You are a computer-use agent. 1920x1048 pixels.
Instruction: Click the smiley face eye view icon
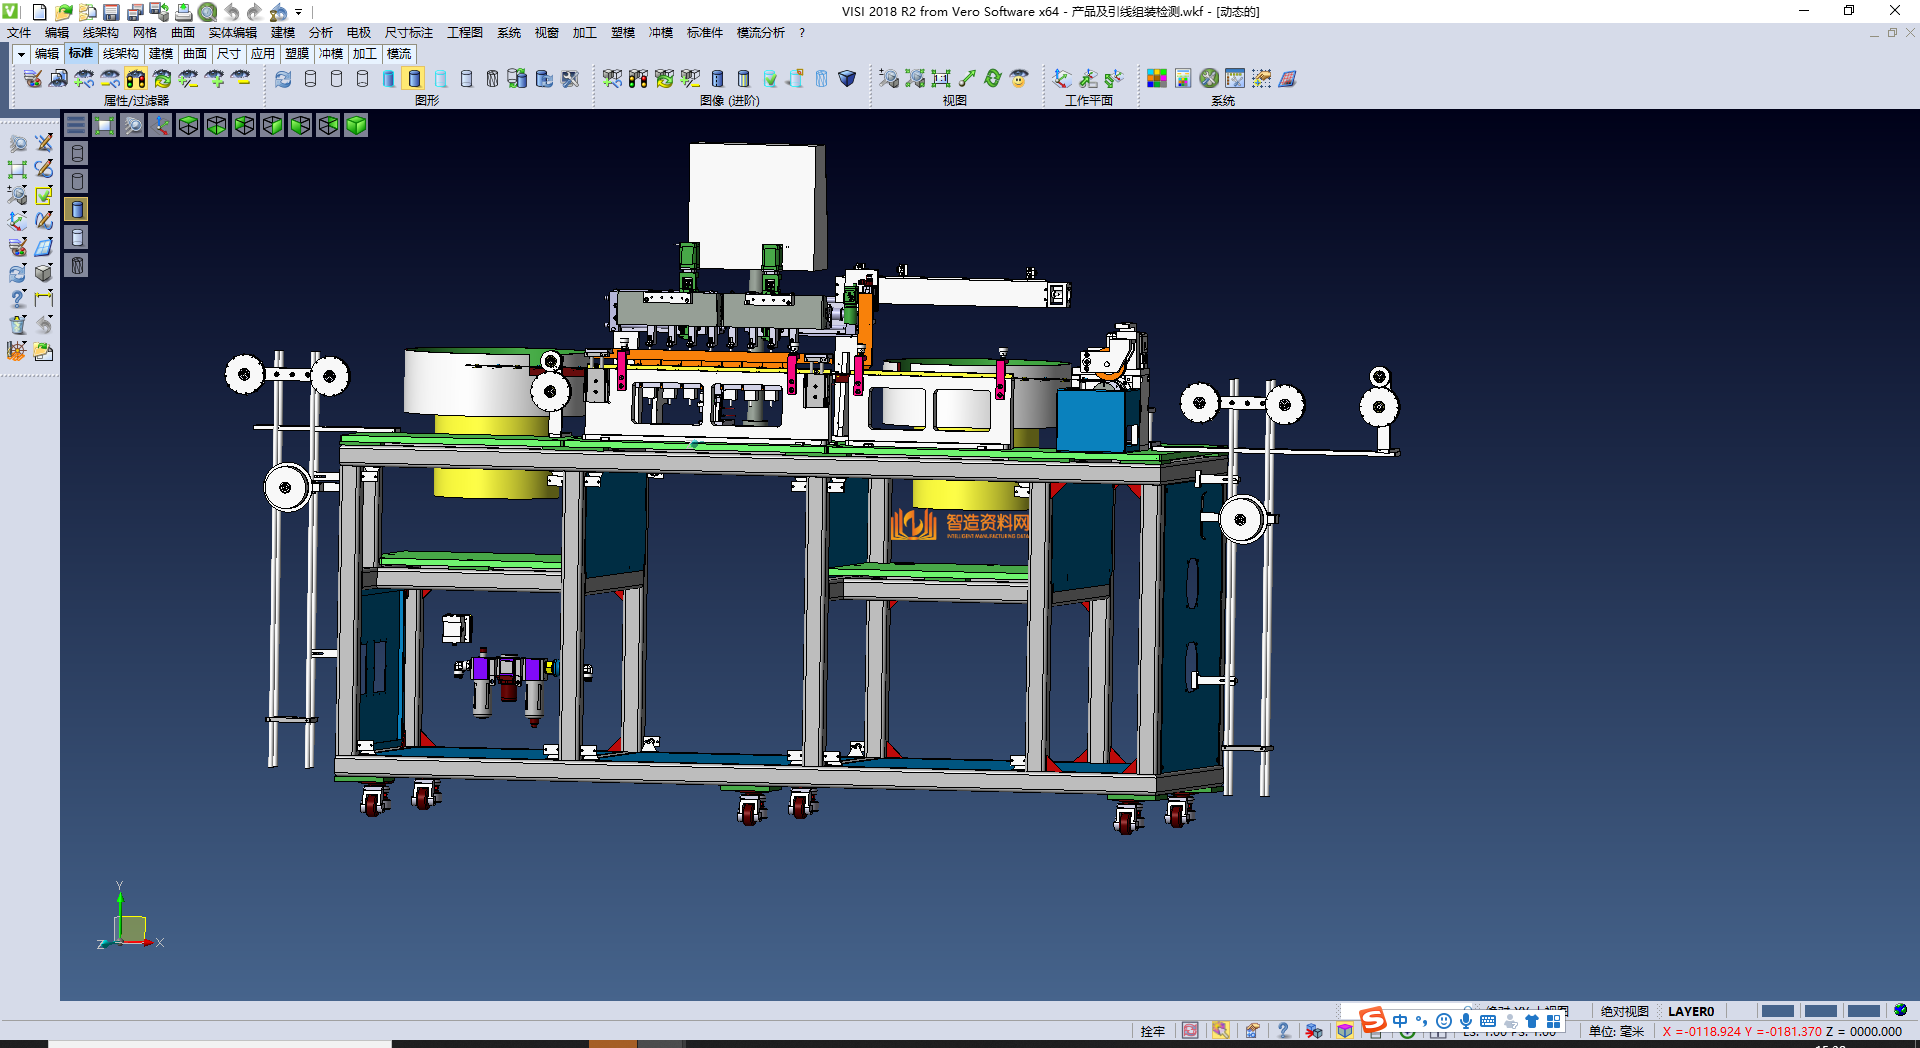(1018, 78)
